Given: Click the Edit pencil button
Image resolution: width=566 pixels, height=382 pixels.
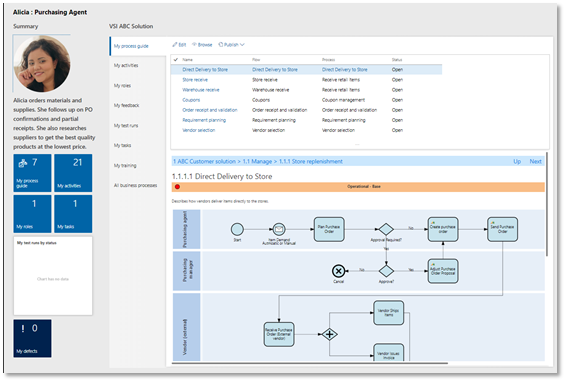Looking at the screenshot, I should pyautogui.click(x=179, y=45).
